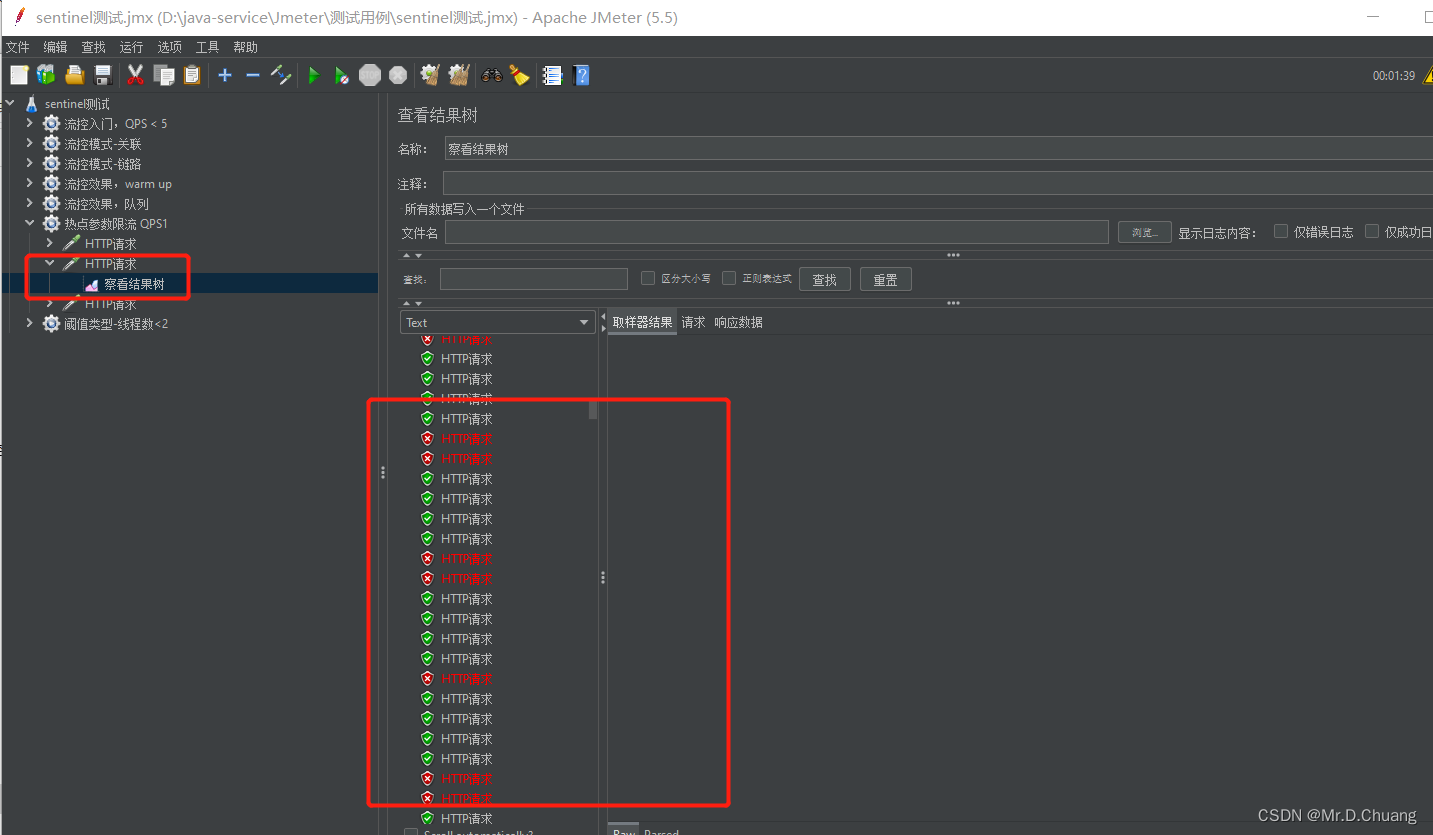Image resolution: width=1433 pixels, height=835 pixels.
Task: Click the result list scrollbar thumb
Action: [x=592, y=410]
